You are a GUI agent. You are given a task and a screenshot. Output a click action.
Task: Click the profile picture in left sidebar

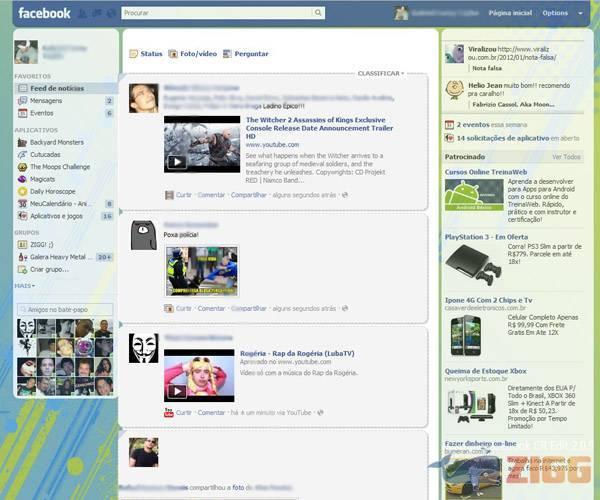point(26,52)
